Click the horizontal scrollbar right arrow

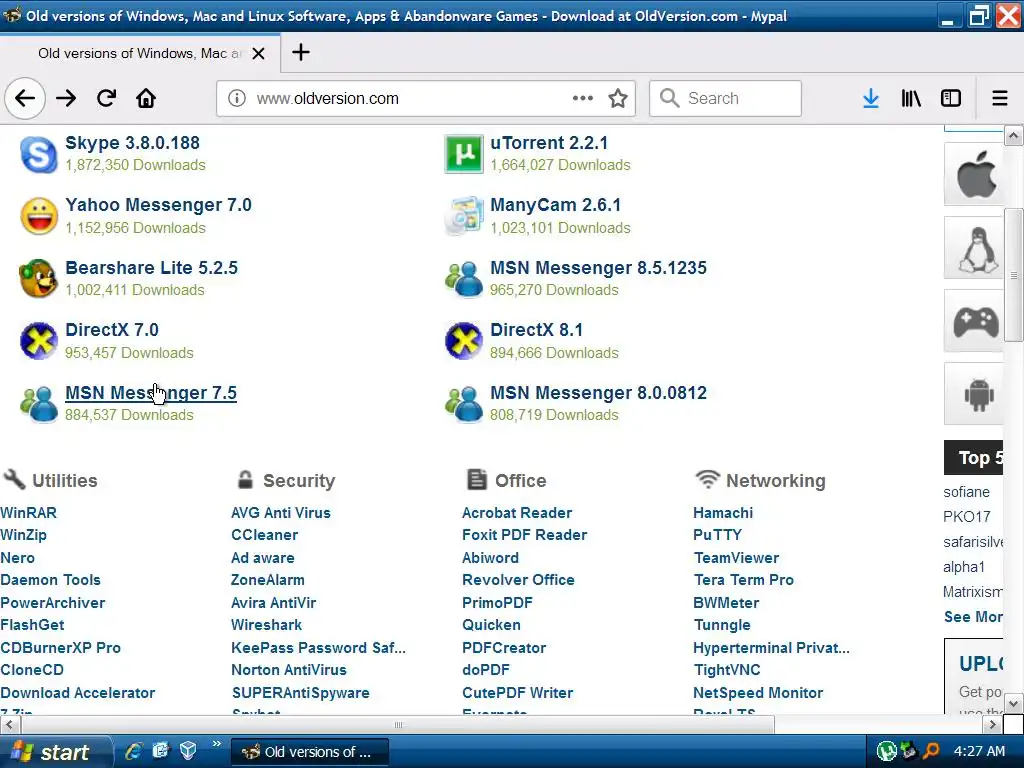click(x=993, y=724)
